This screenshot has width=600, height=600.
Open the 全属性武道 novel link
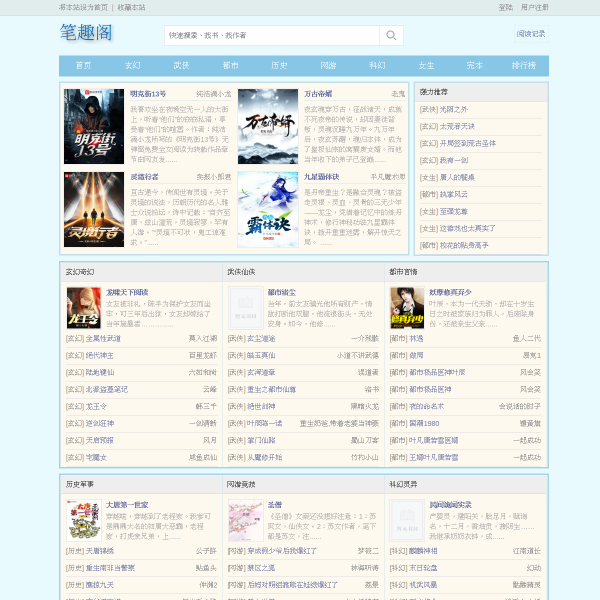pyautogui.click(x=103, y=339)
